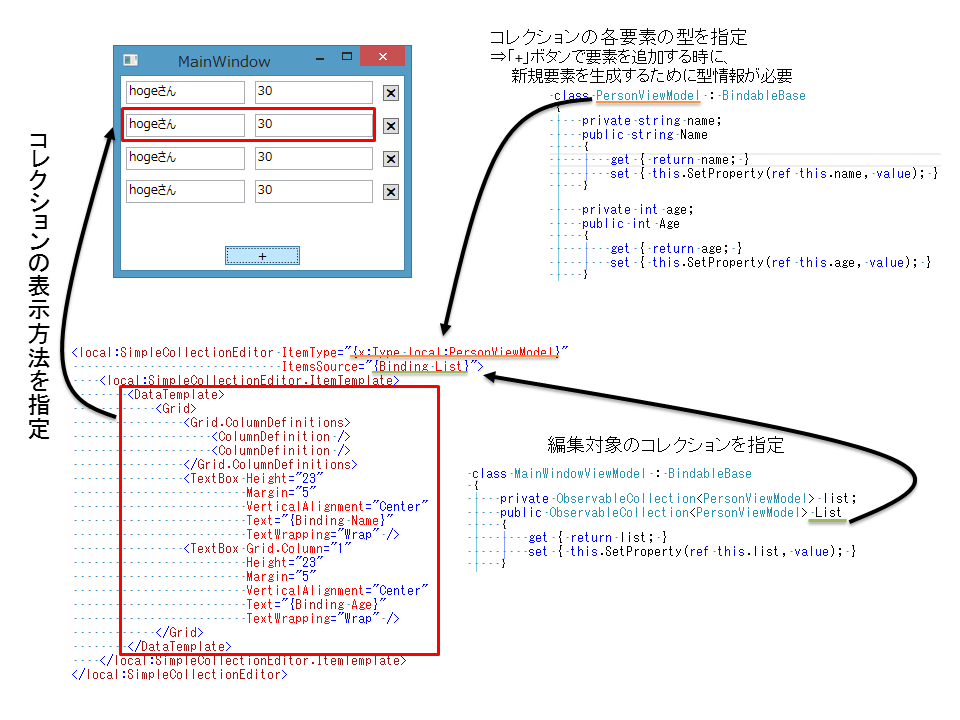Select the name textbox inside the red-outlined row
The width and height of the screenshot is (960, 720).
click(x=185, y=125)
